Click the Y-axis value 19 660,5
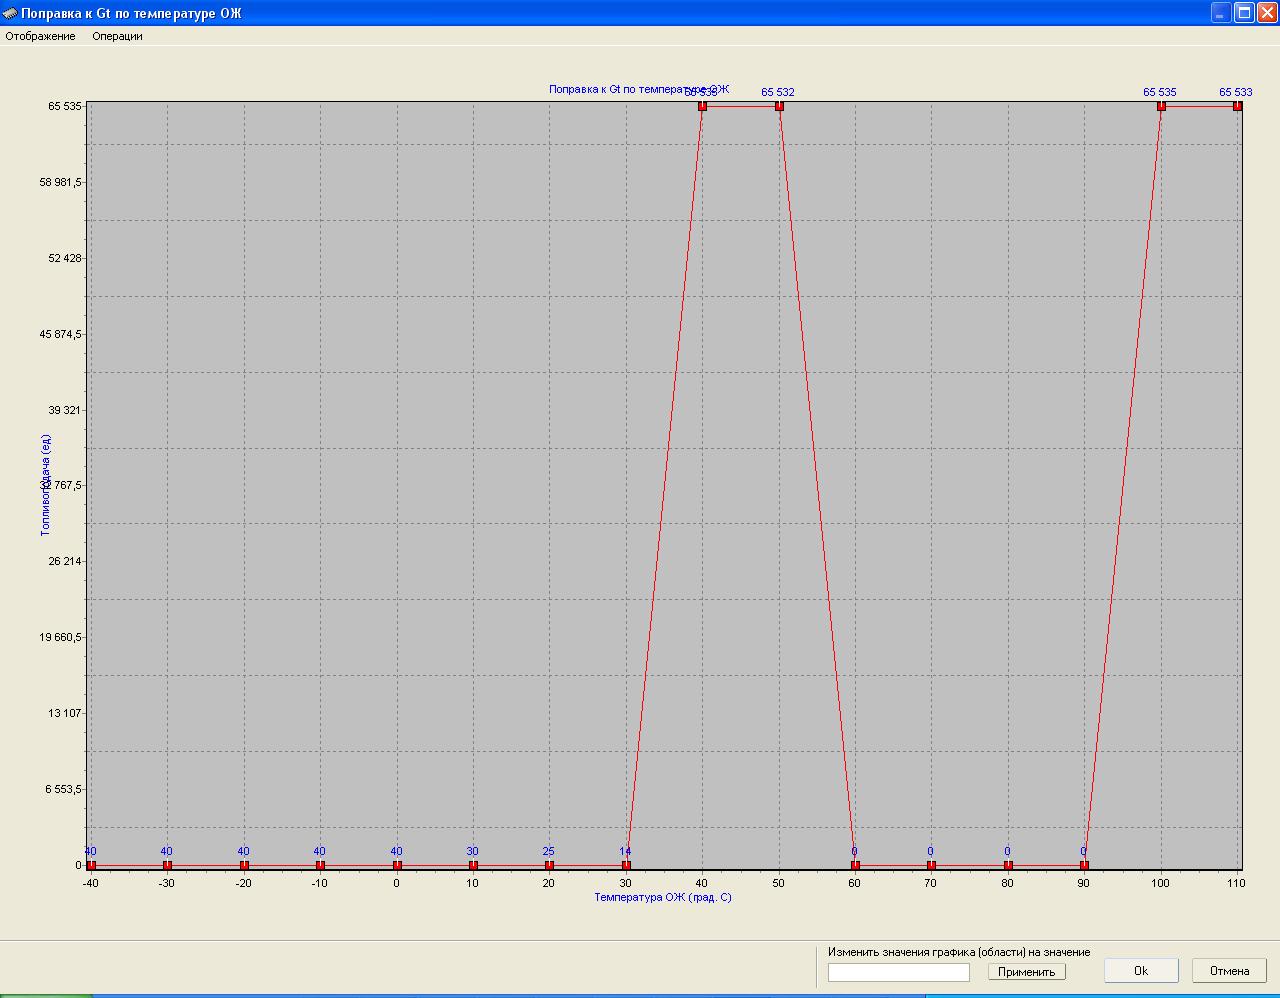 (61, 637)
